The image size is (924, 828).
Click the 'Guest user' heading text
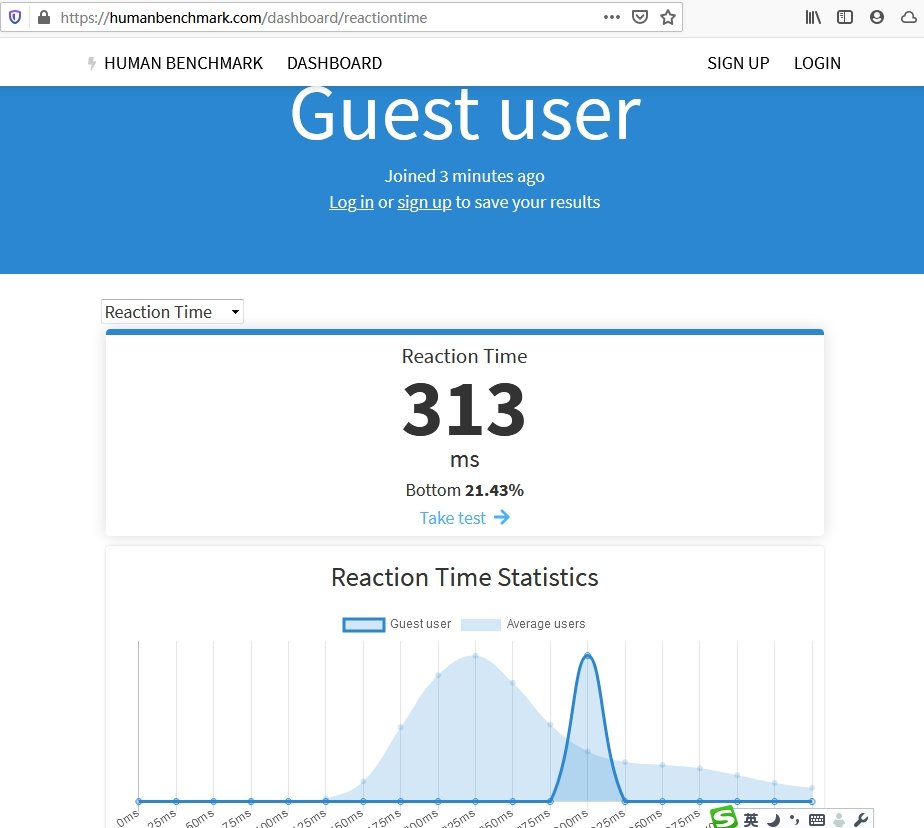[x=465, y=114]
